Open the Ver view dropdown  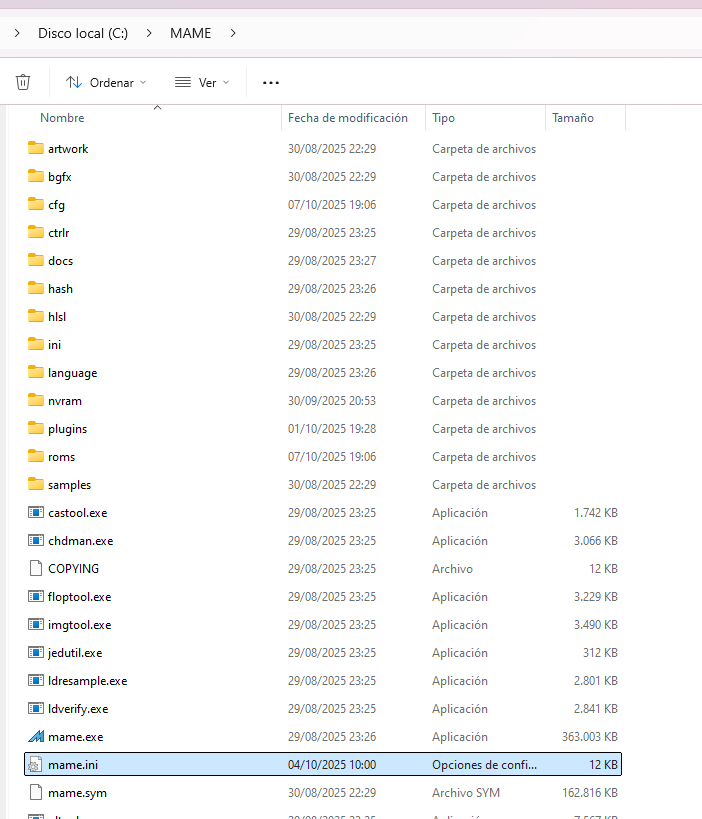(202, 82)
